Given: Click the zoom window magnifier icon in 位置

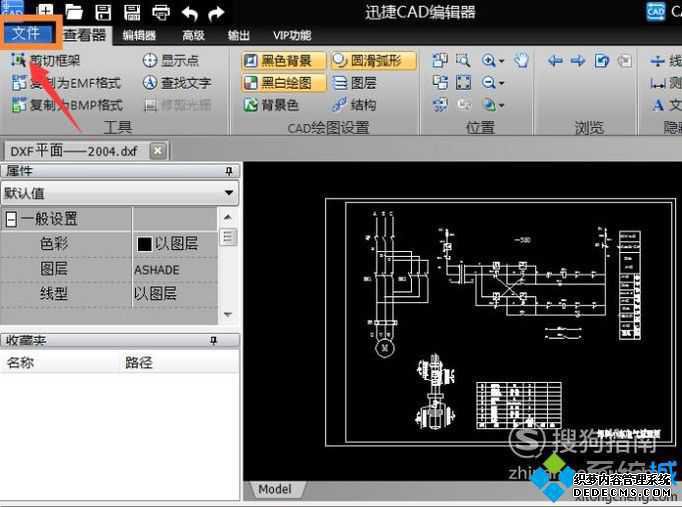Looking at the screenshot, I should coord(463,60).
